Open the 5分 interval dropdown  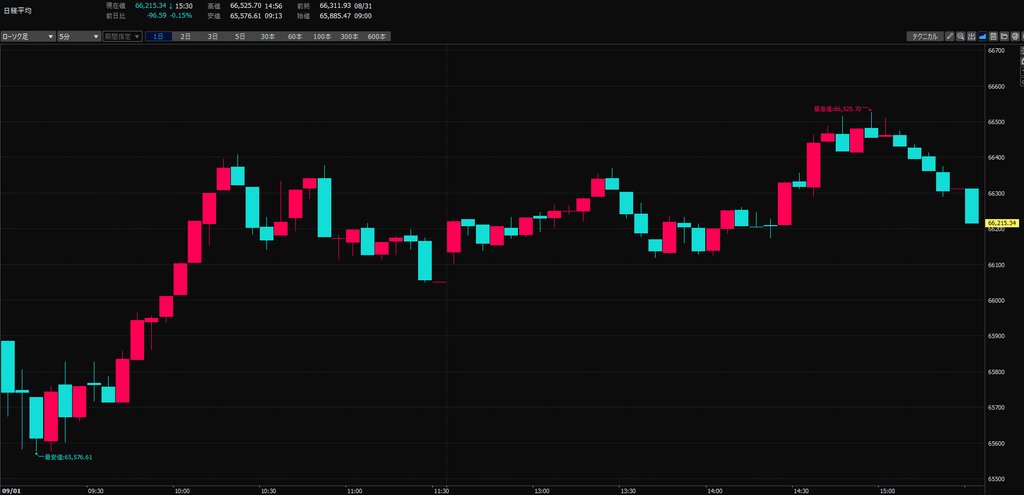click(78, 37)
